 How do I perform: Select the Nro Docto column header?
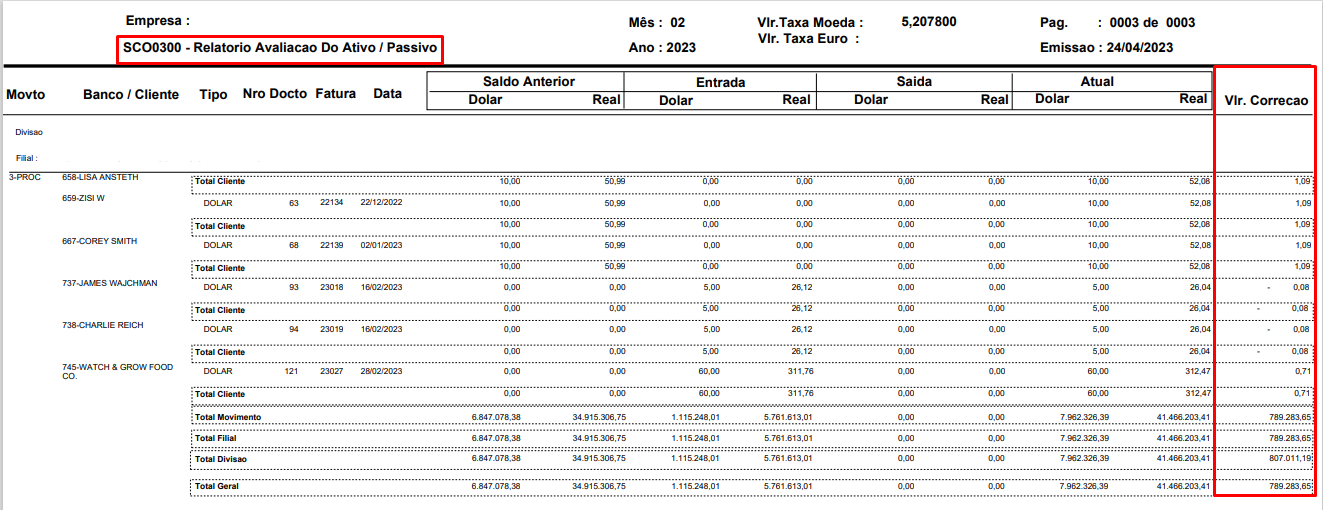tap(274, 94)
